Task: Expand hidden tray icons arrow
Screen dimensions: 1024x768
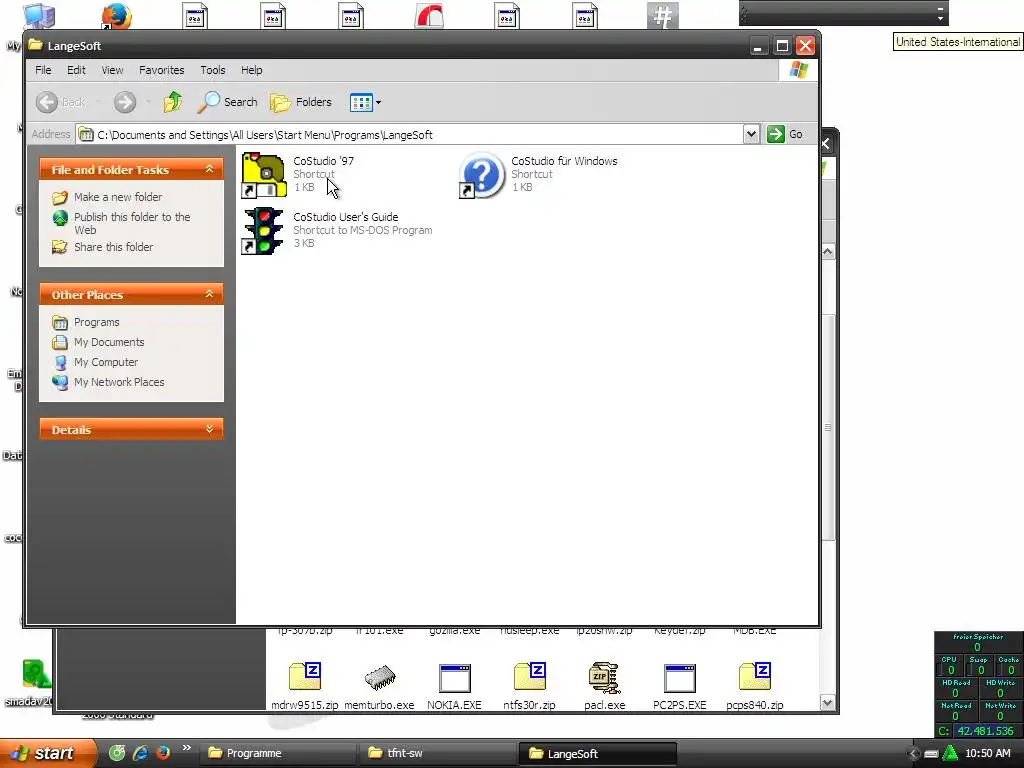Action: tap(914, 754)
